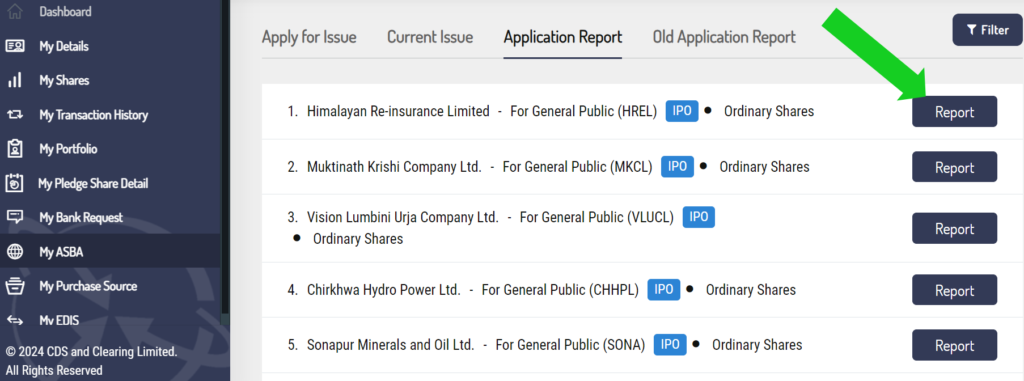Click the My EDIS arrows icon

point(14,320)
